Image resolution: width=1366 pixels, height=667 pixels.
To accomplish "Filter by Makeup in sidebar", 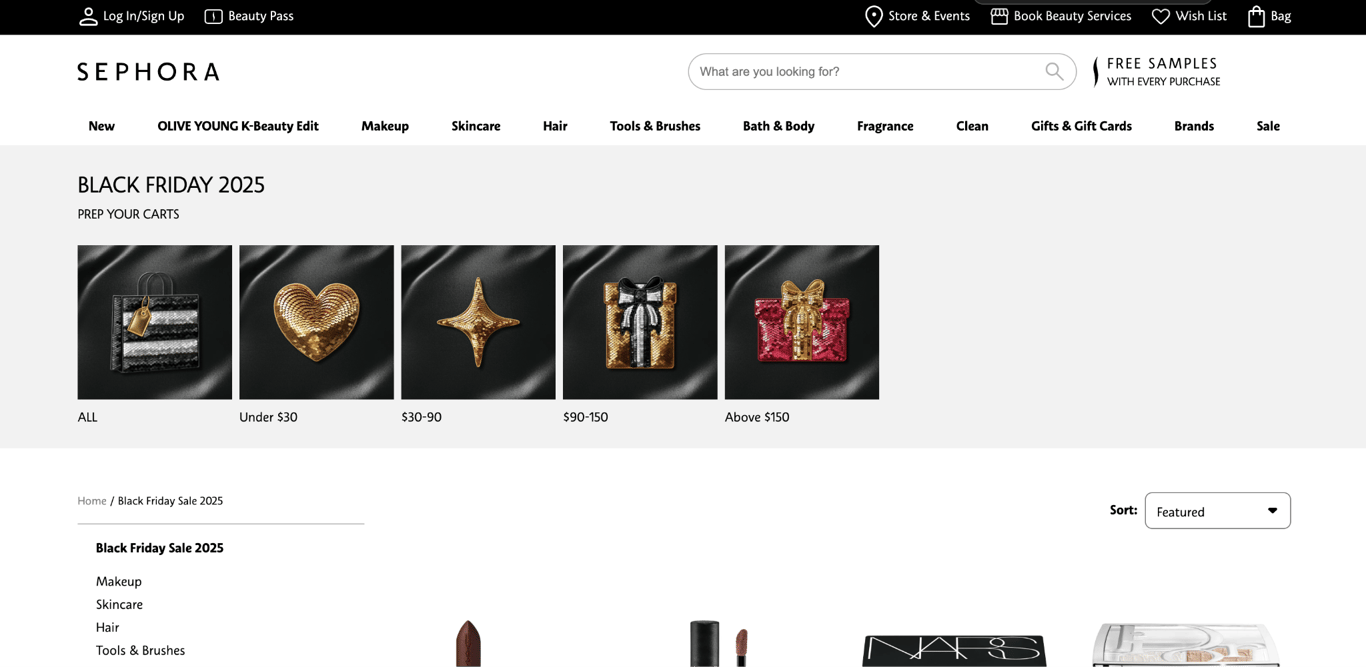I will (119, 581).
